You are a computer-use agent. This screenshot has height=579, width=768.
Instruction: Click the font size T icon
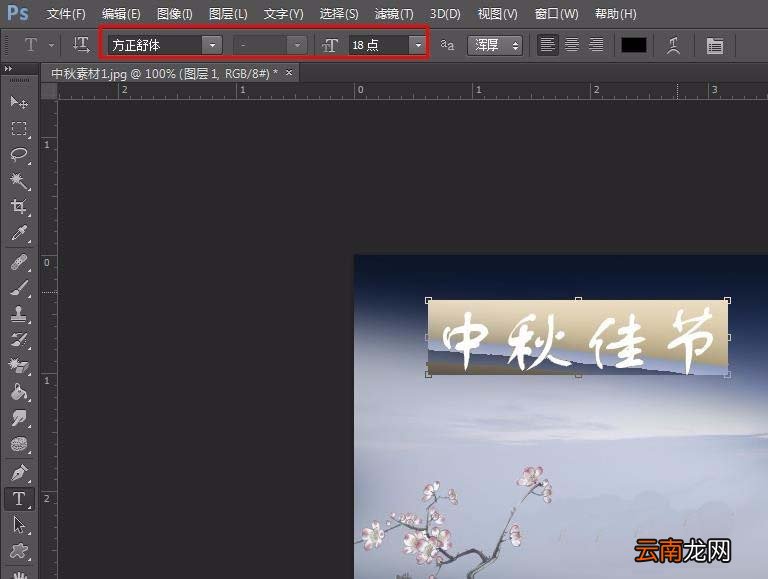click(x=330, y=46)
